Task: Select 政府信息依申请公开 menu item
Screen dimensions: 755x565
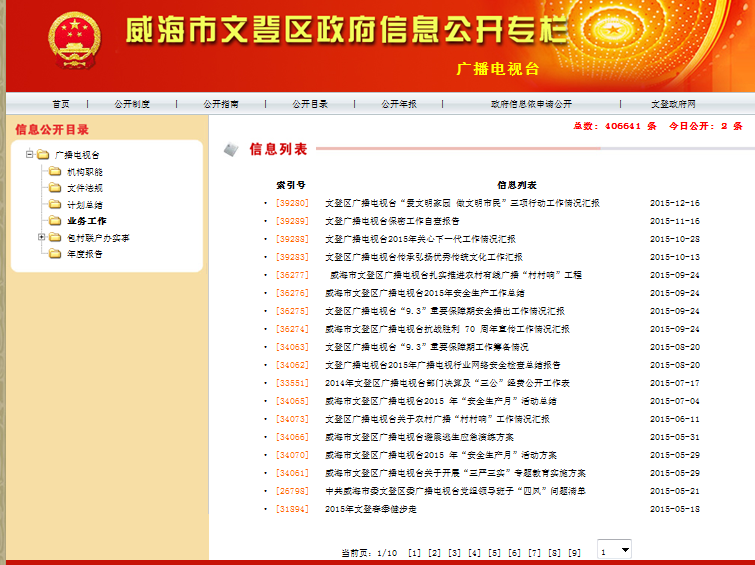Action: [x=531, y=104]
